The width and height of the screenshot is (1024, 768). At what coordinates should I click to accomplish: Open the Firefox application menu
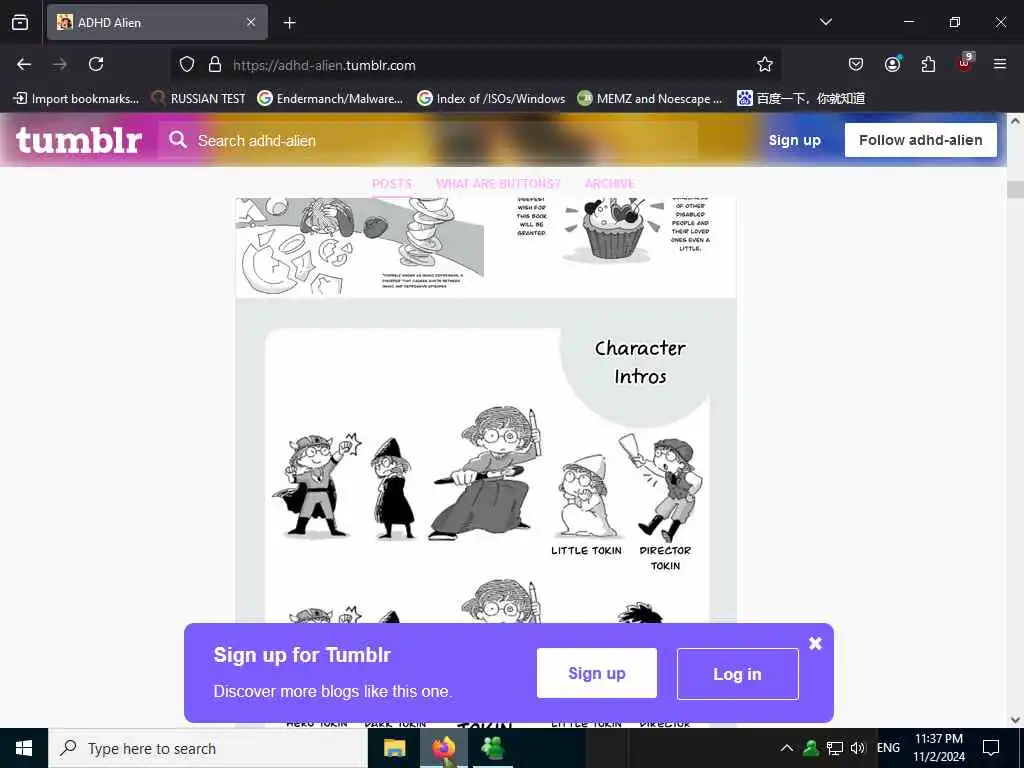1000,64
